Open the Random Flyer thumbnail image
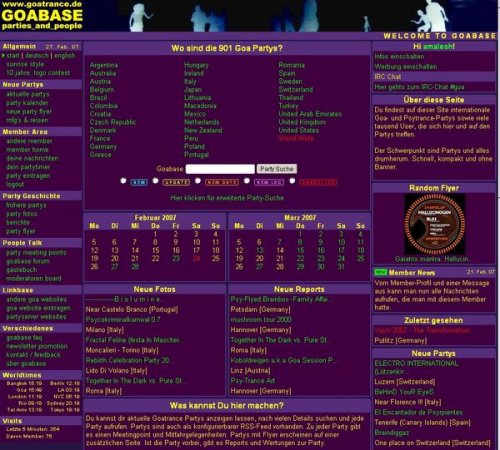 coord(434,224)
